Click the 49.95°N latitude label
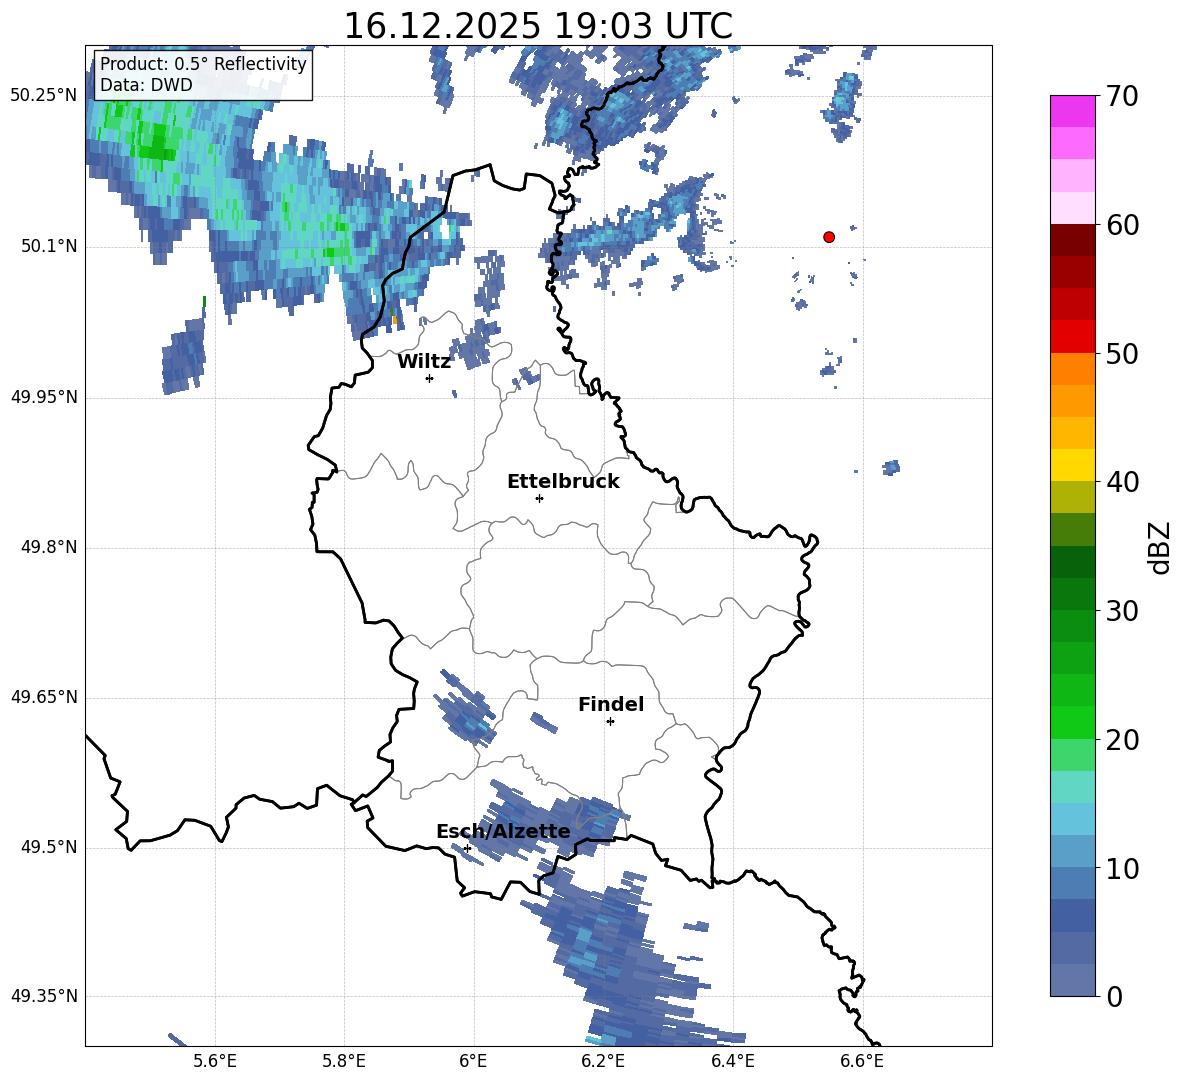Viewport: 1184px width, 1081px height. tap(44, 397)
